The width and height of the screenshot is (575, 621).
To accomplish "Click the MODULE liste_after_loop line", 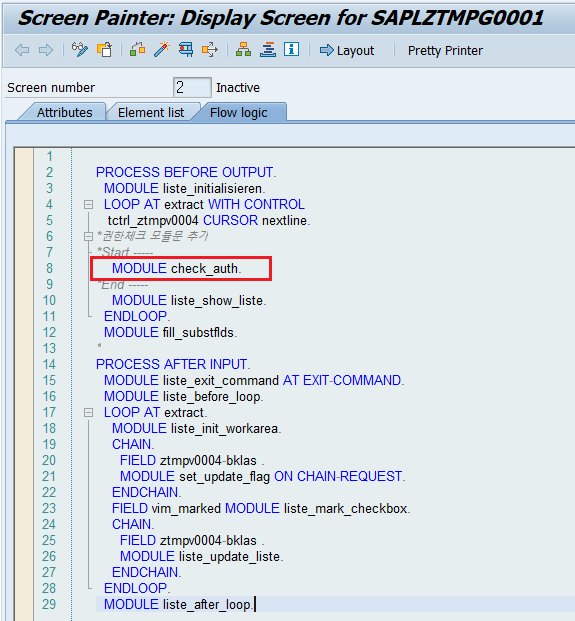I will click(x=179, y=605).
